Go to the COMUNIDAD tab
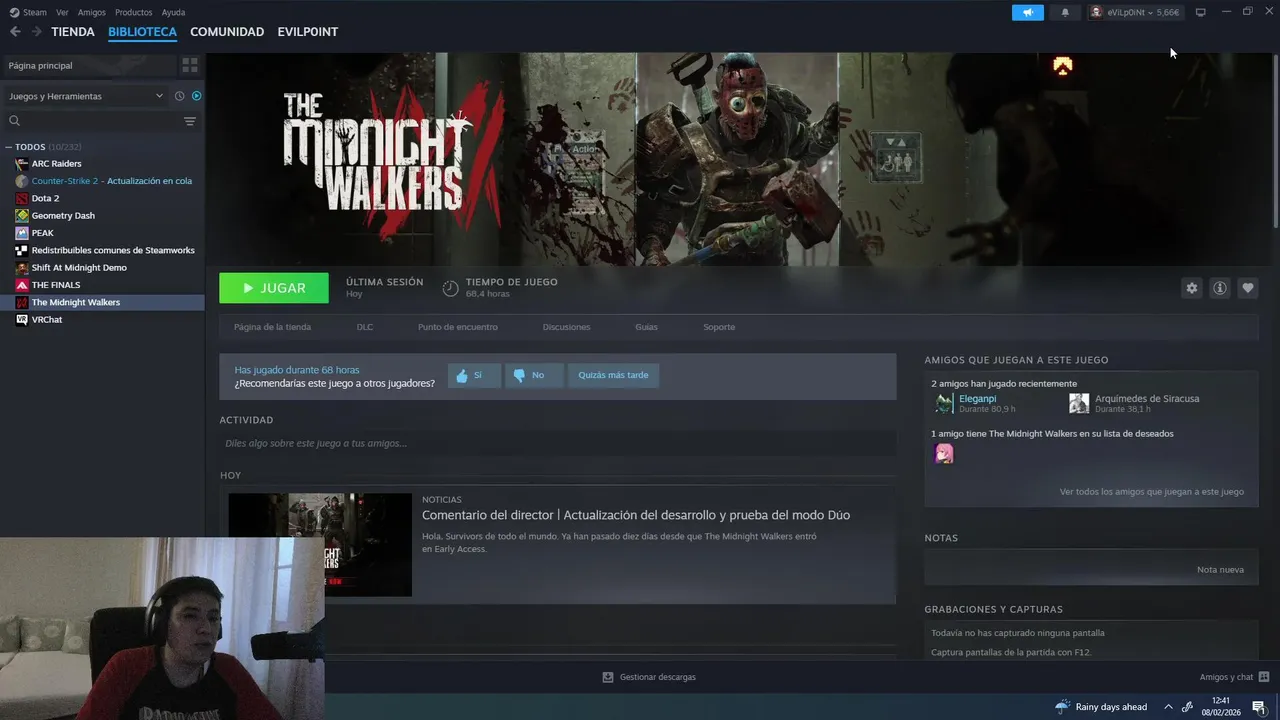Viewport: 1280px width, 720px height. pyautogui.click(x=227, y=32)
